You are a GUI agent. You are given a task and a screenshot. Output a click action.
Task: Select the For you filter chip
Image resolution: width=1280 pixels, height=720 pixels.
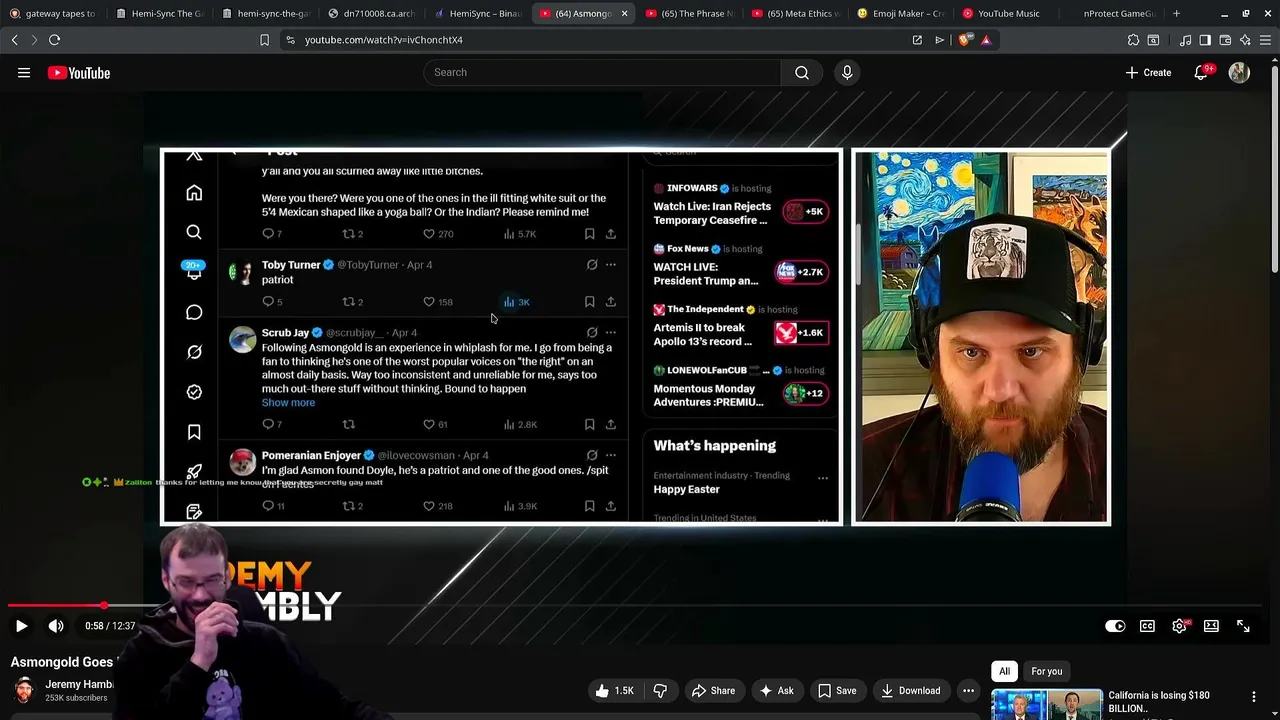click(1047, 671)
